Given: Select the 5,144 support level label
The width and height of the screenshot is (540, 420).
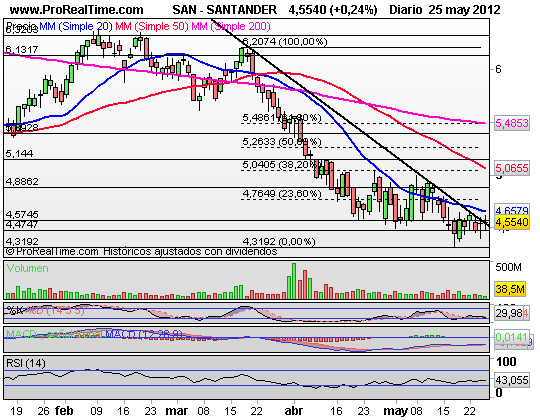Looking at the screenshot, I should [x=20, y=154].
